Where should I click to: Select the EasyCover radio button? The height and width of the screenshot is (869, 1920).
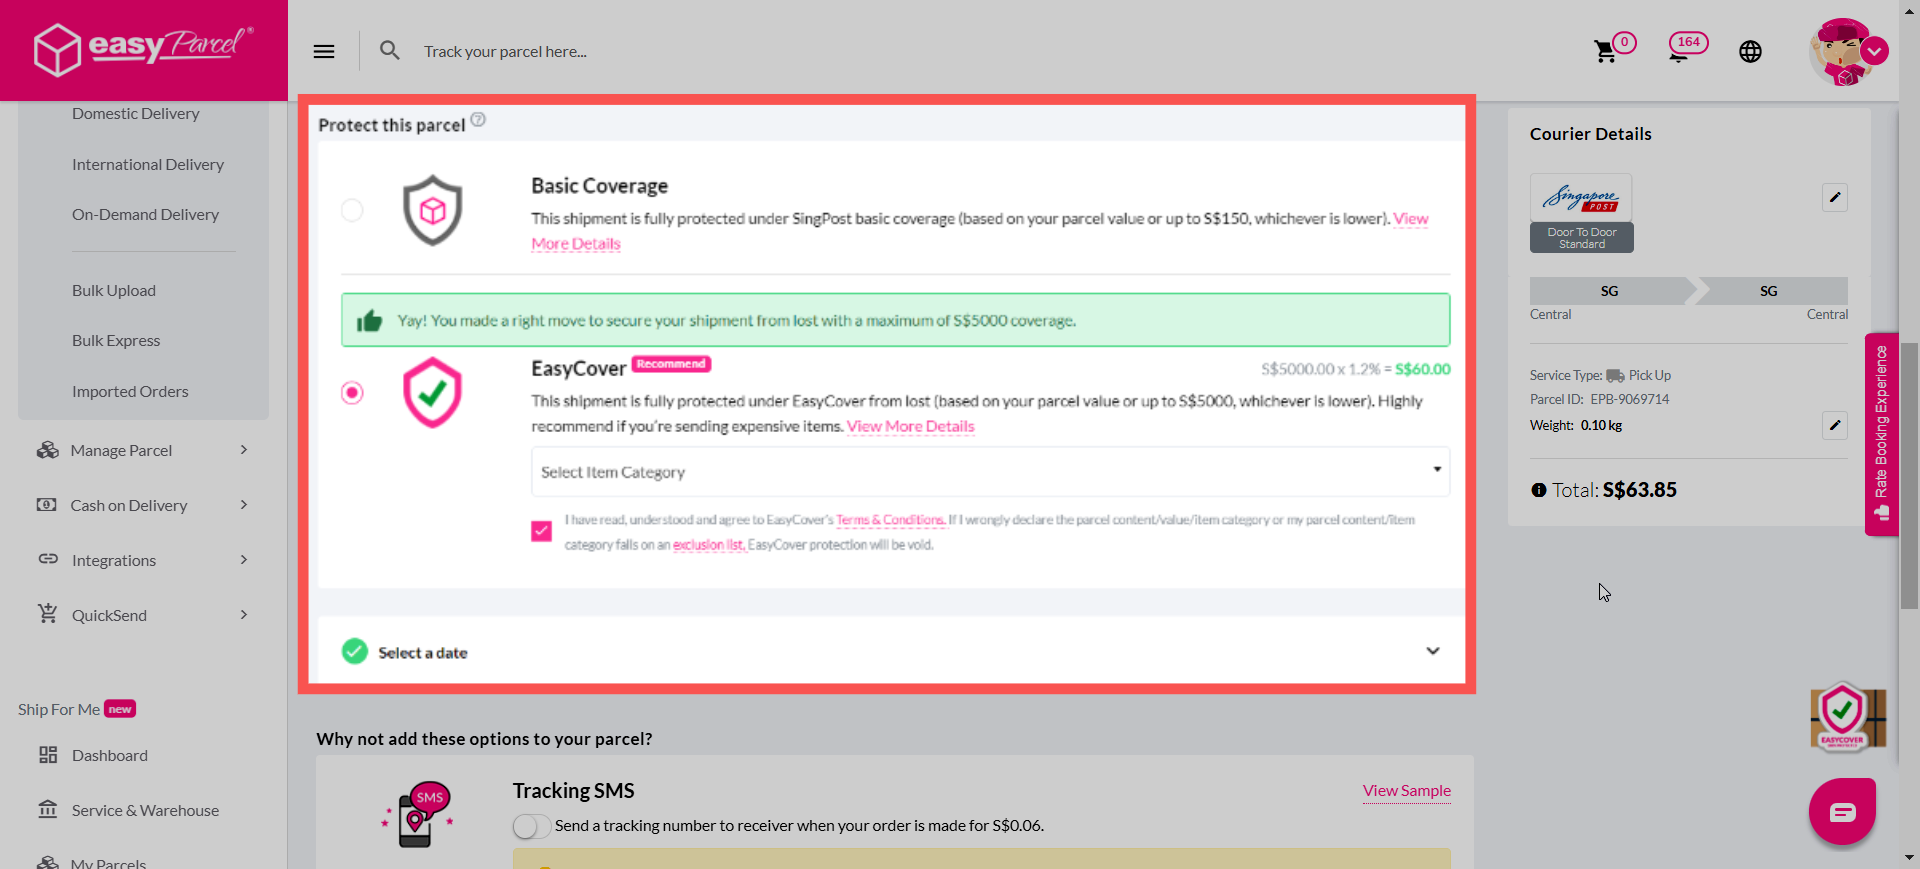[x=352, y=392]
